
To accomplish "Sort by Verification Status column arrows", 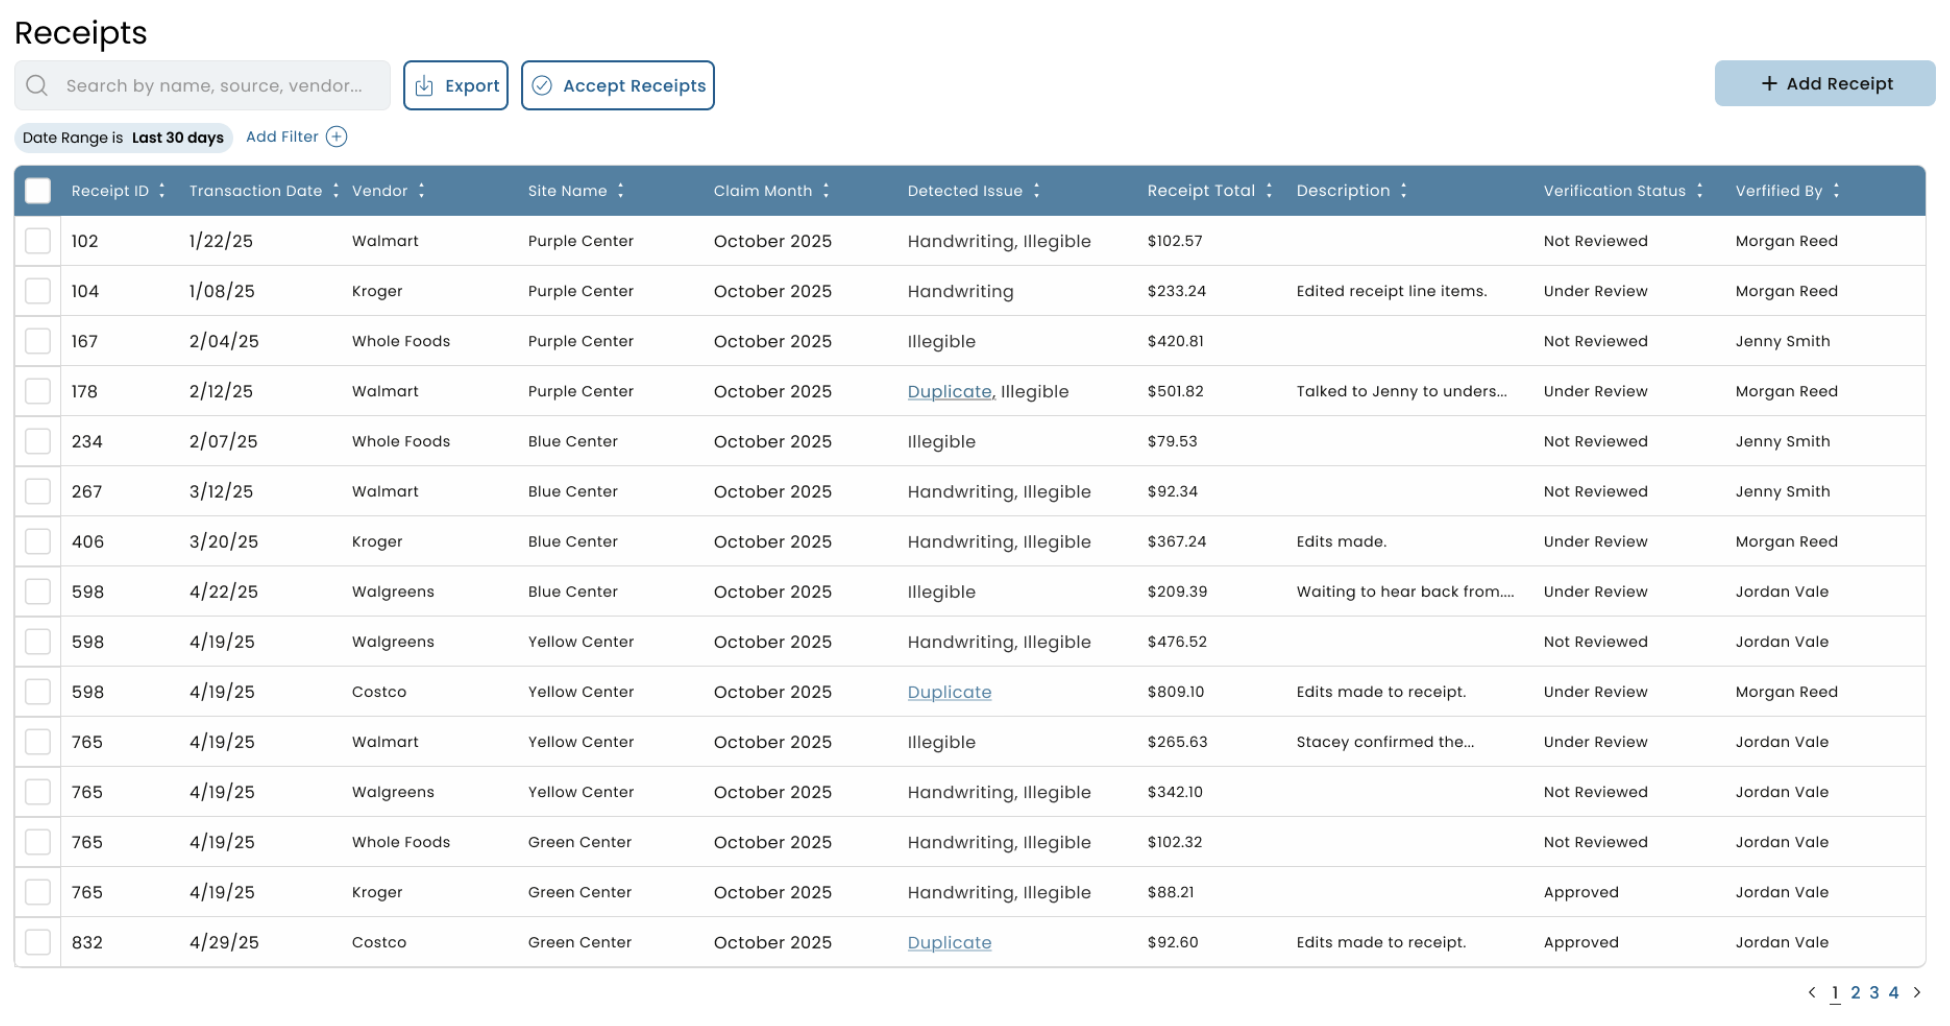I will [1700, 191].
